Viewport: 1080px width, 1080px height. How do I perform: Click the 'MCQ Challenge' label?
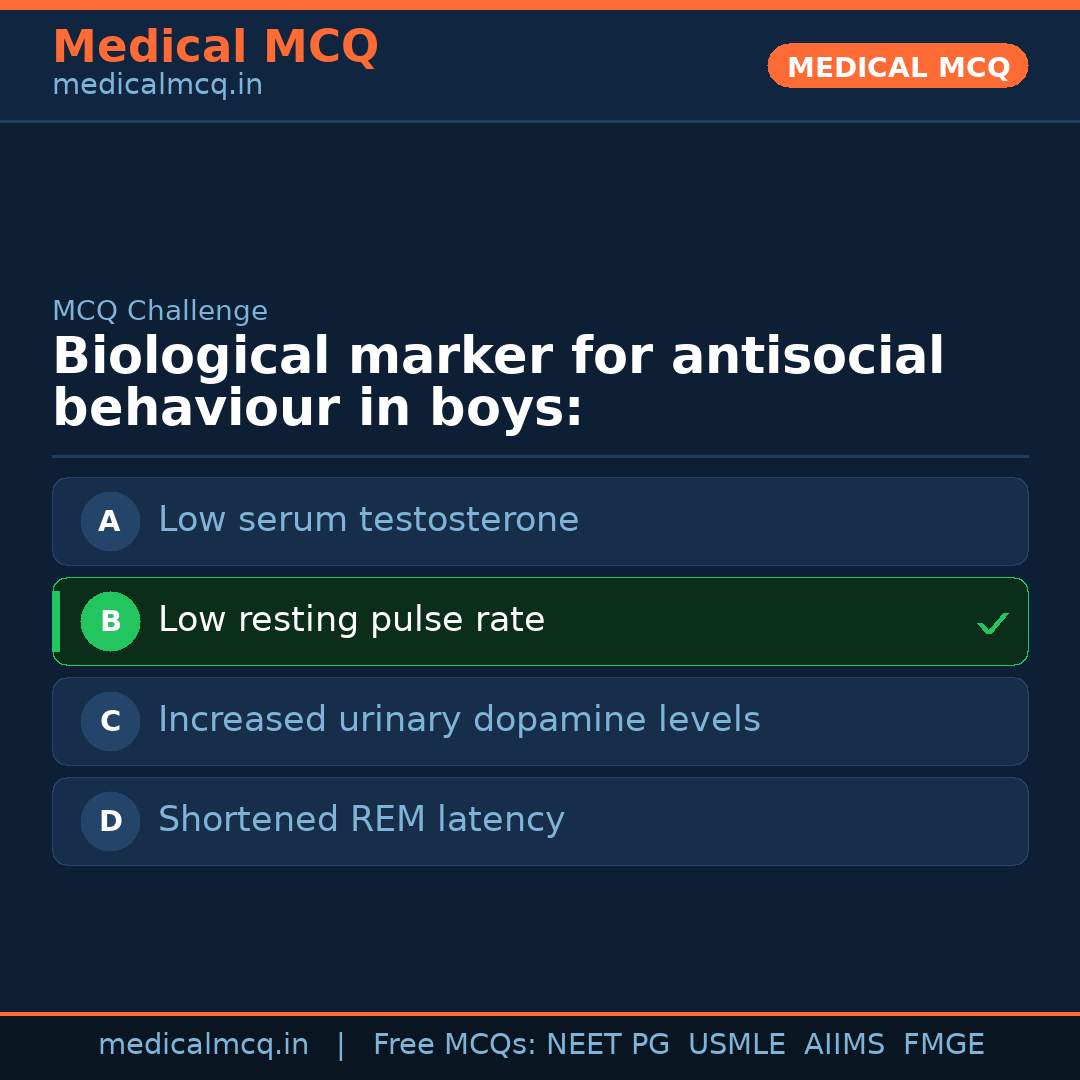[x=160, y=311]
